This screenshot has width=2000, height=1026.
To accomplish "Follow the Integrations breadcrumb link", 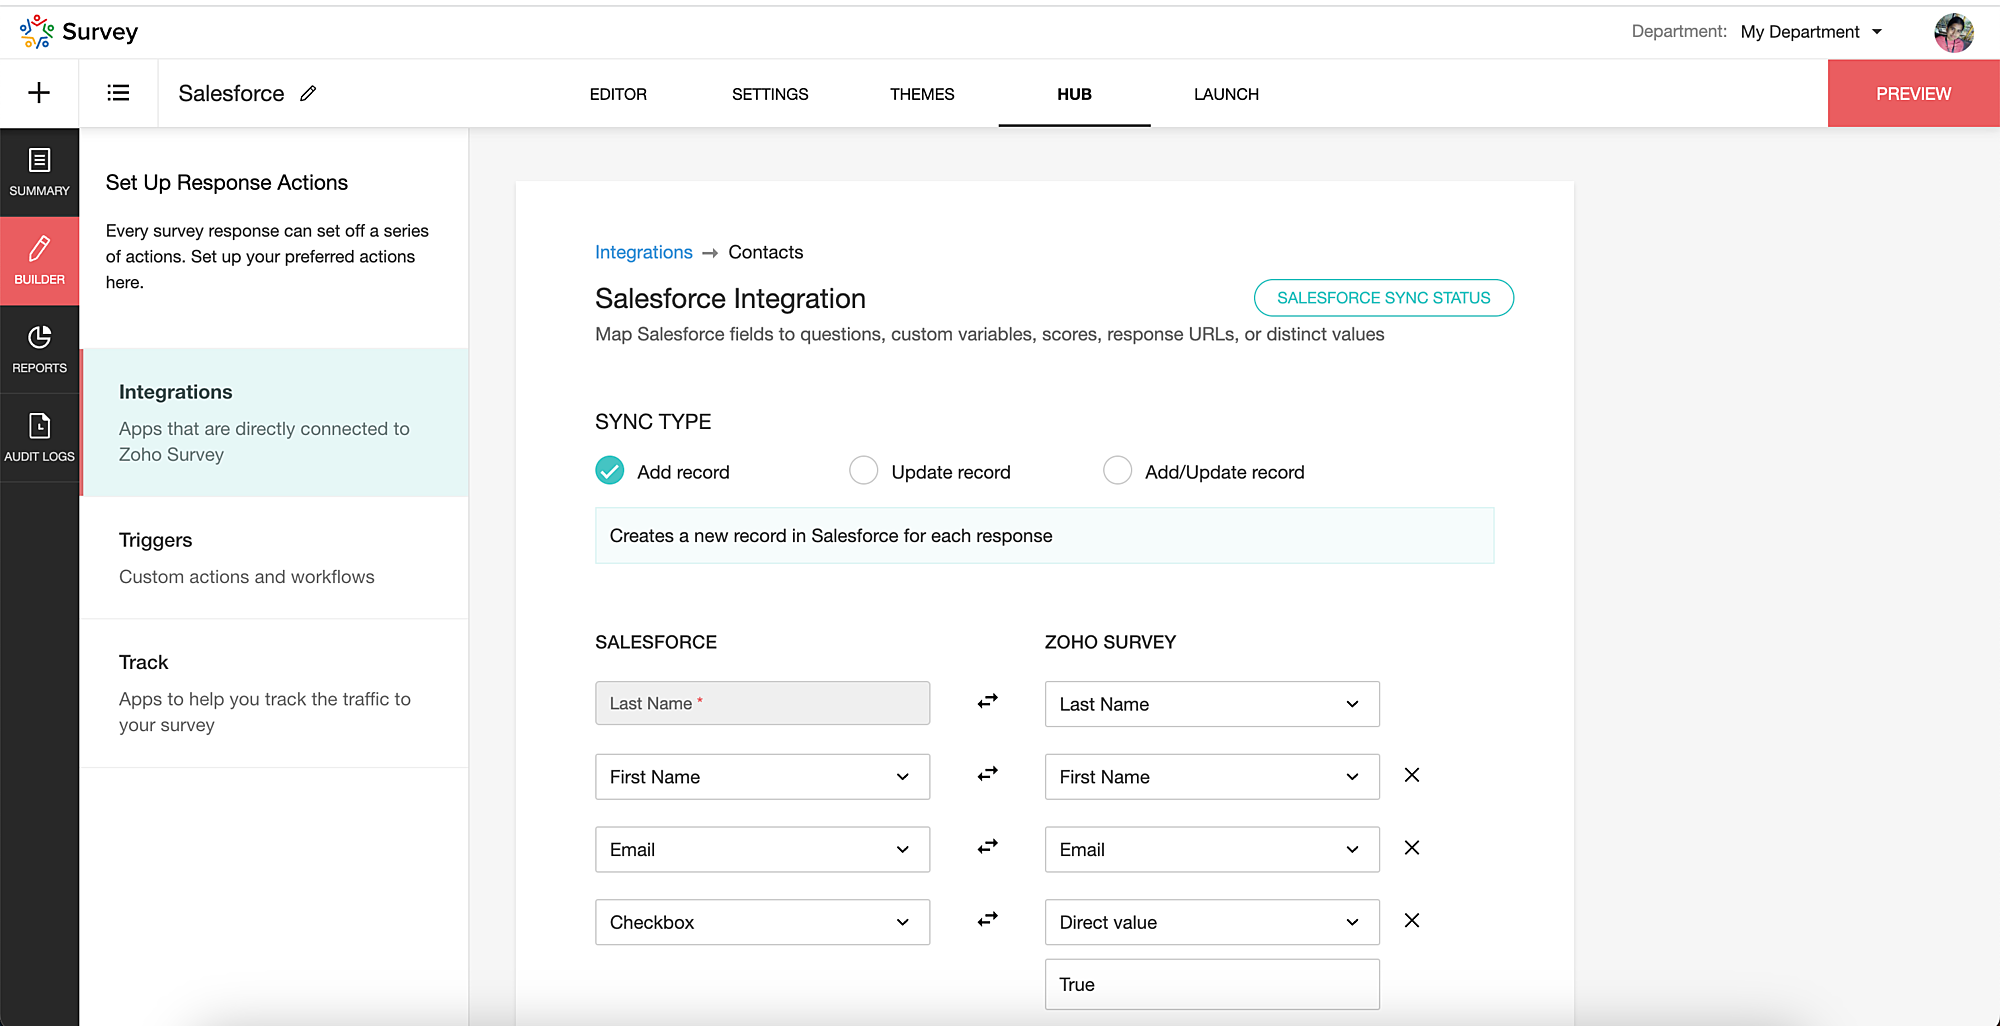I will pyautogui.click(x=643, y=252).
